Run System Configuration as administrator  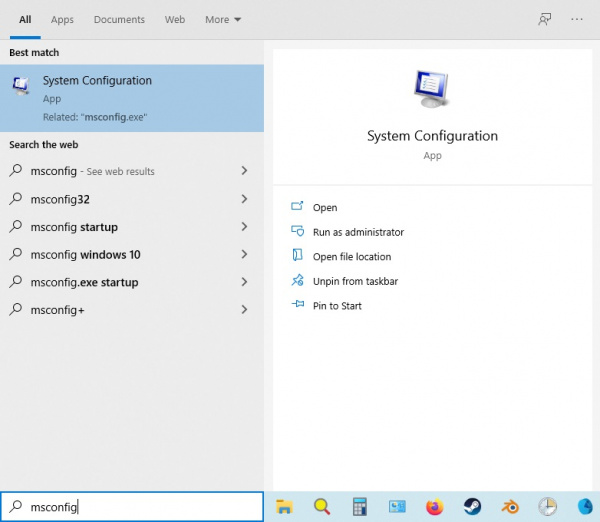(x=358, y=232)
